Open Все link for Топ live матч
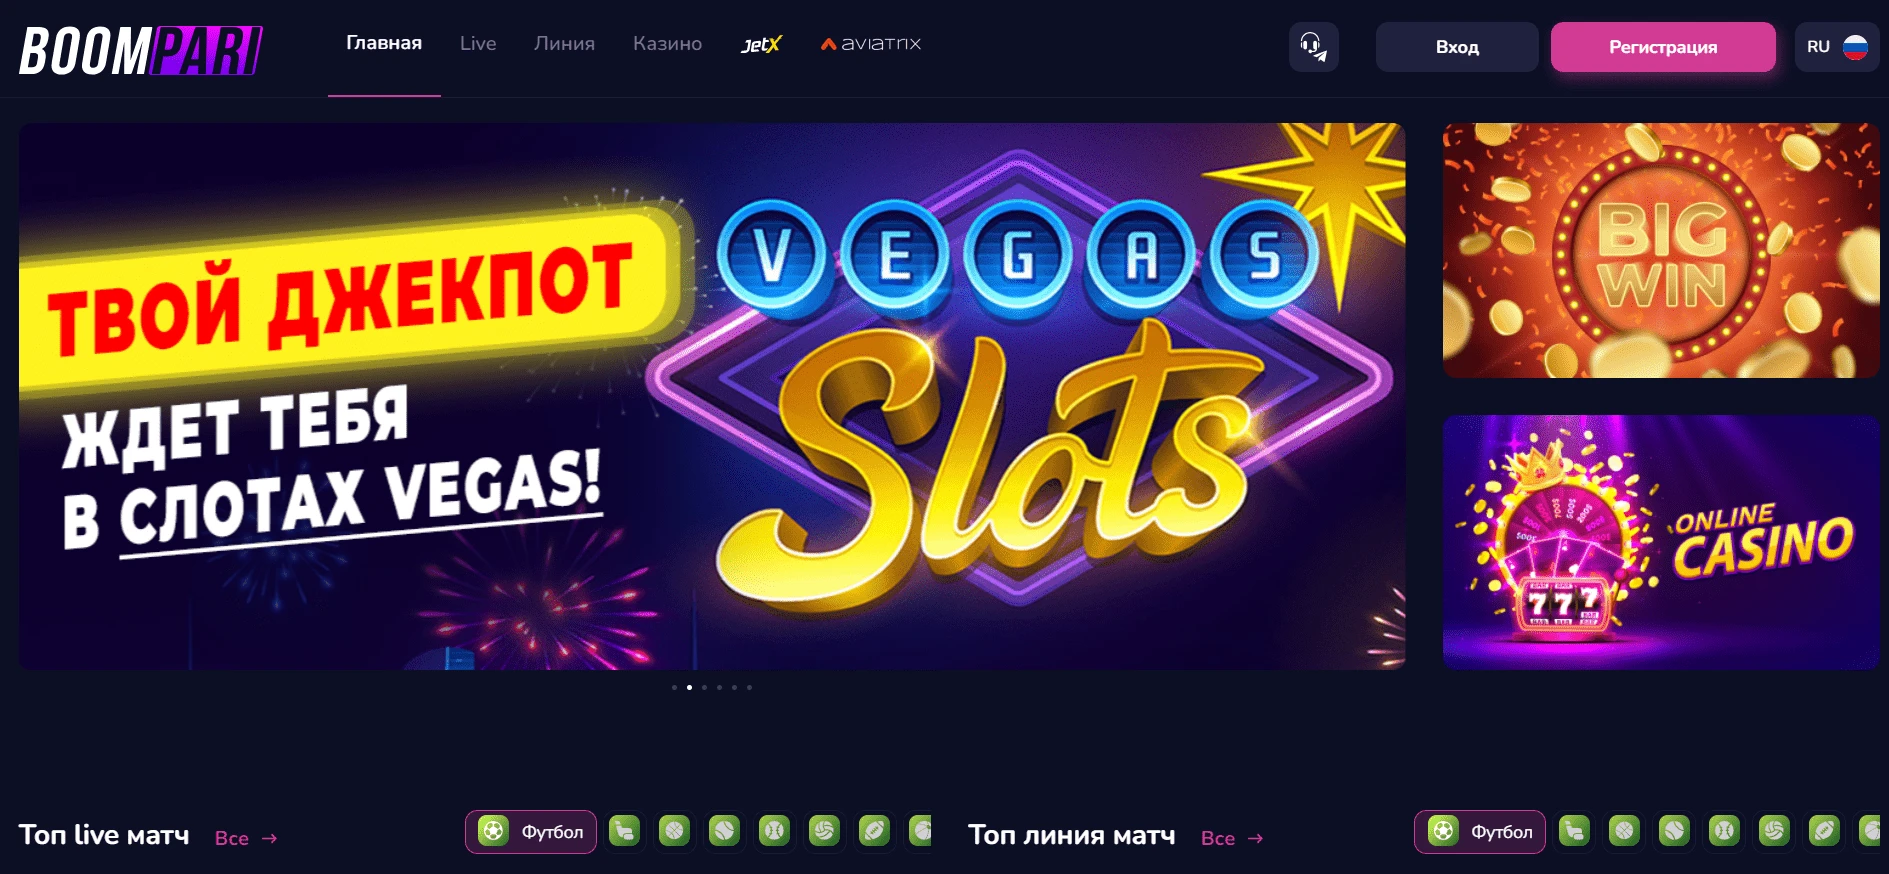This screenshot has height=874, width=1889. (246, 838)
